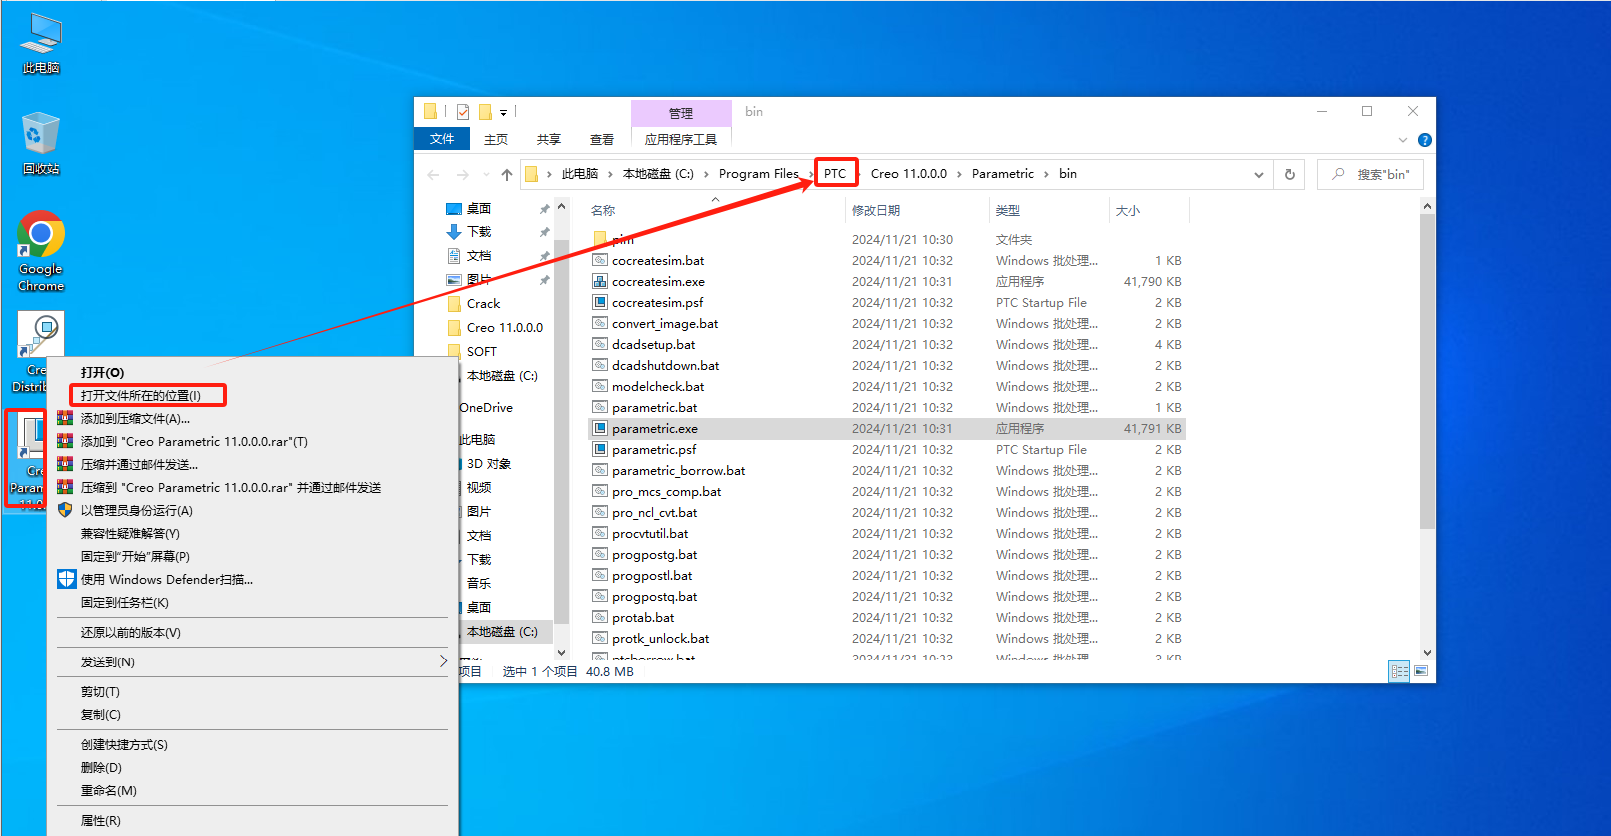
Task: Sort files by 大小 column header
Action: [1128, 210]
